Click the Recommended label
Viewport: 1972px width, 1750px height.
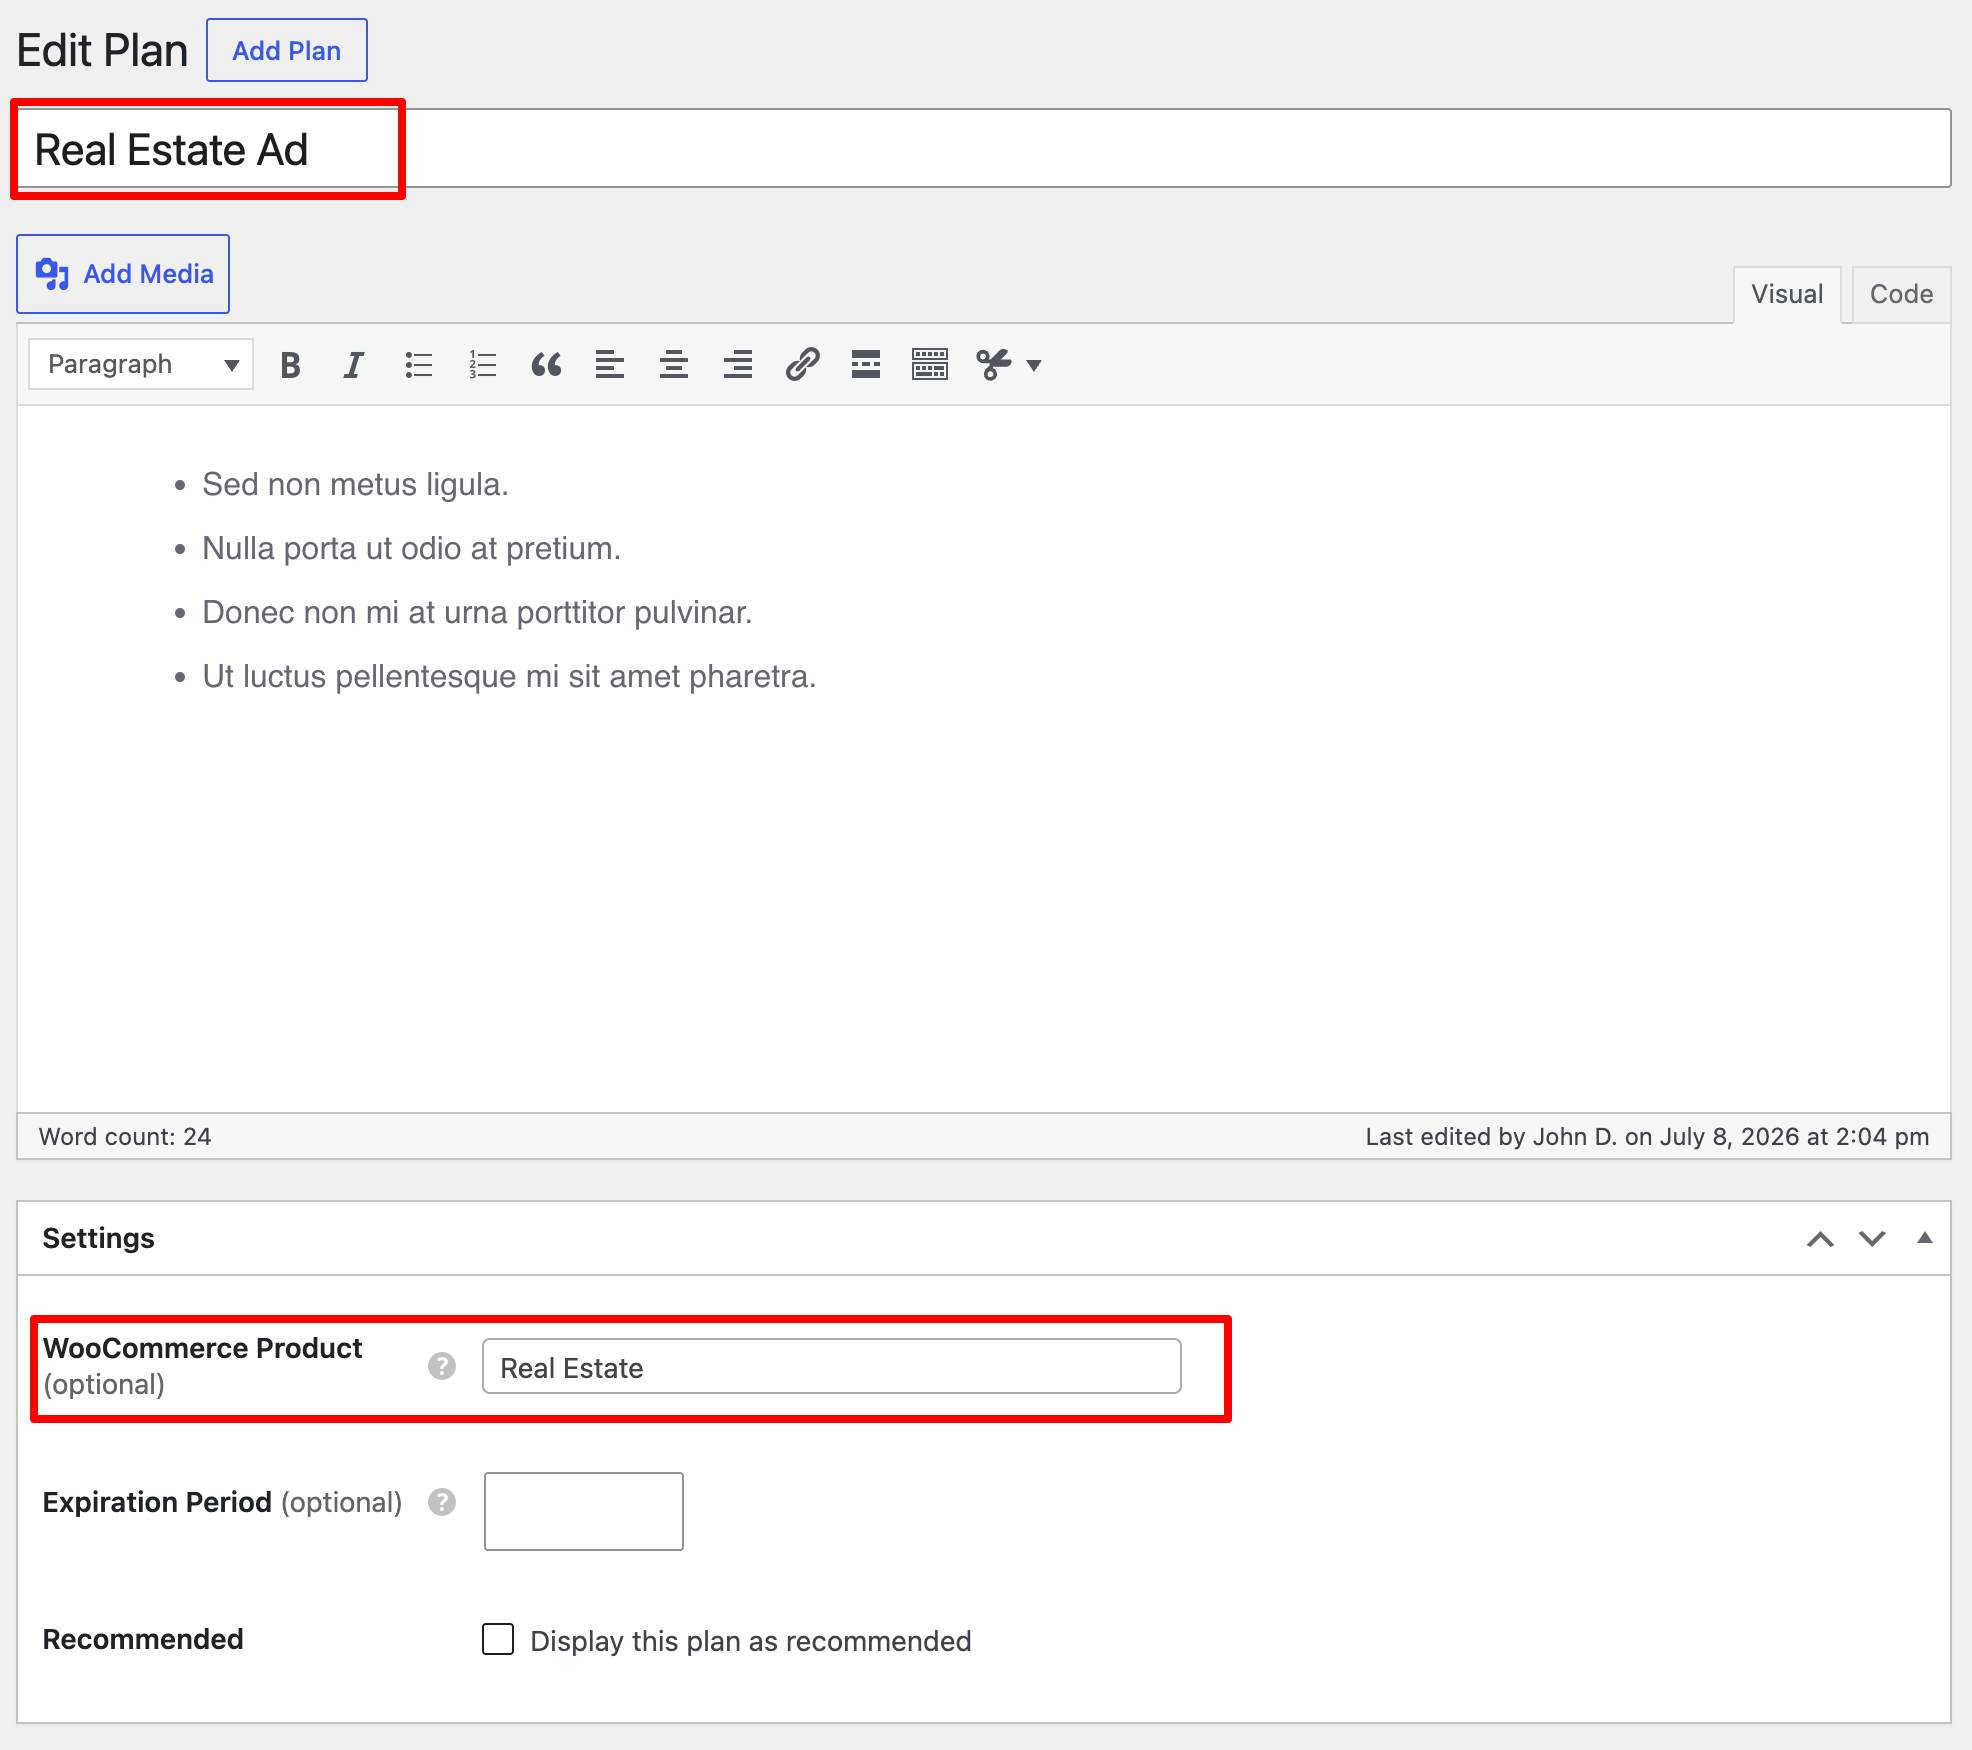point(143,1640)
